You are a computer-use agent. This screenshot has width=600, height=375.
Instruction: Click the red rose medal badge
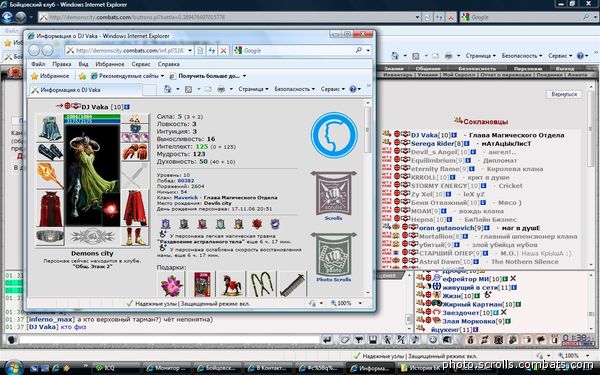click(x=257, y=224)
